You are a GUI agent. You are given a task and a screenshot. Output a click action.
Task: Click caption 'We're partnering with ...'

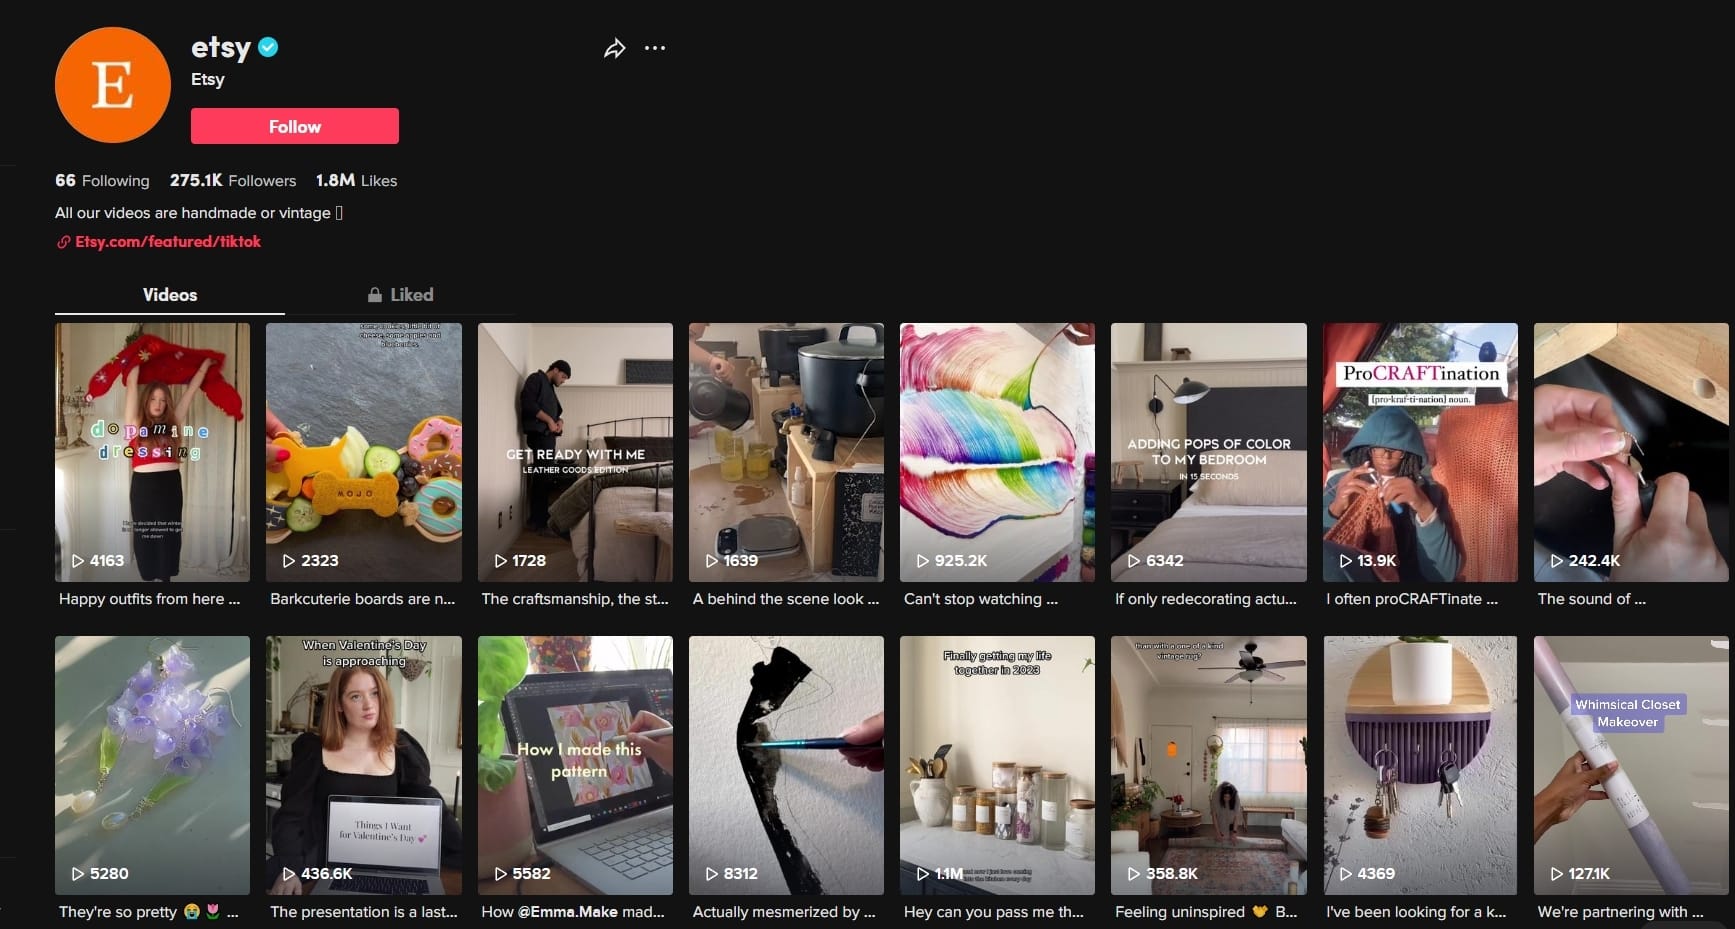coord(1620,912)
